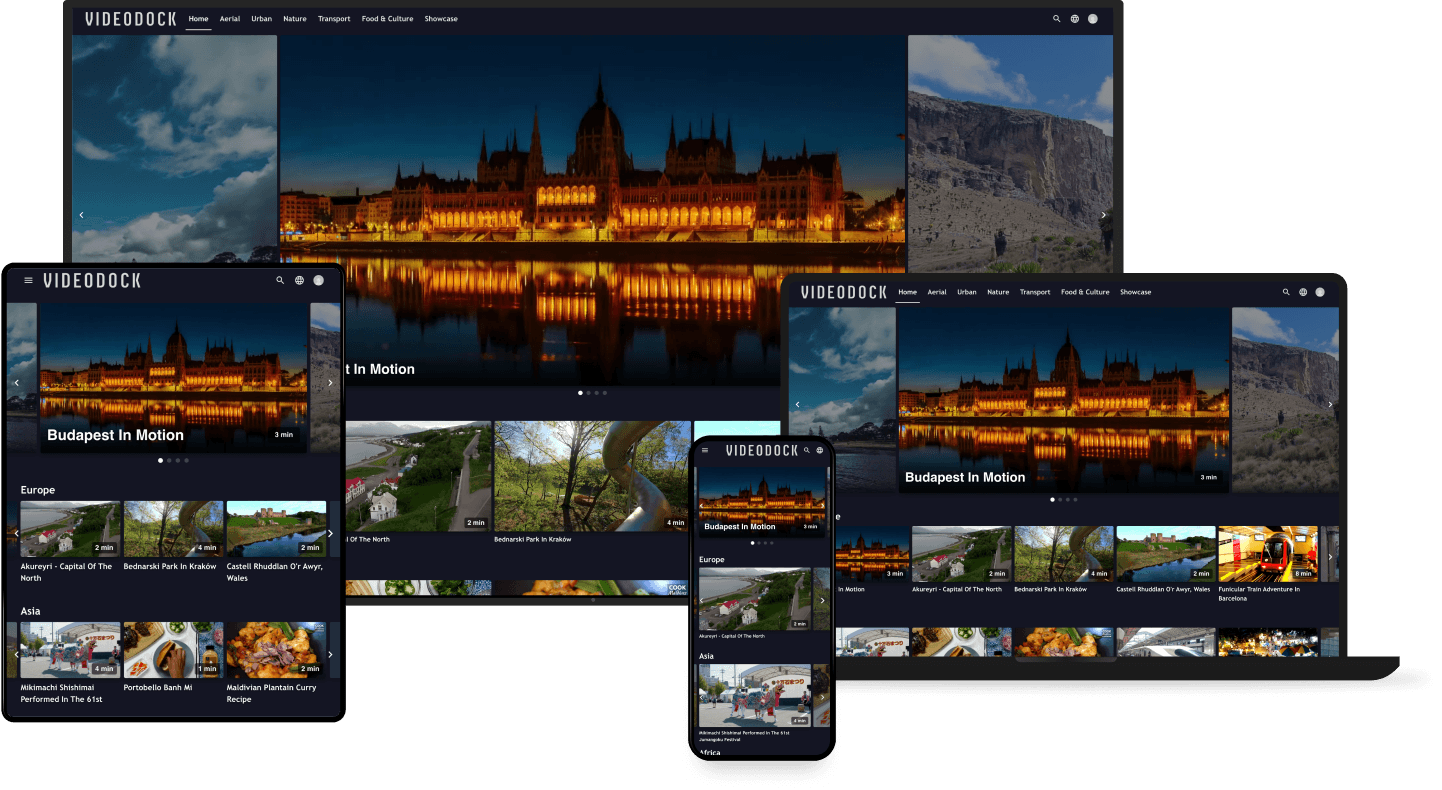Open Maldivian Plantain Curry Recipe thumbnail on tablet
The image size is (1442, 790).
point(276,650)
